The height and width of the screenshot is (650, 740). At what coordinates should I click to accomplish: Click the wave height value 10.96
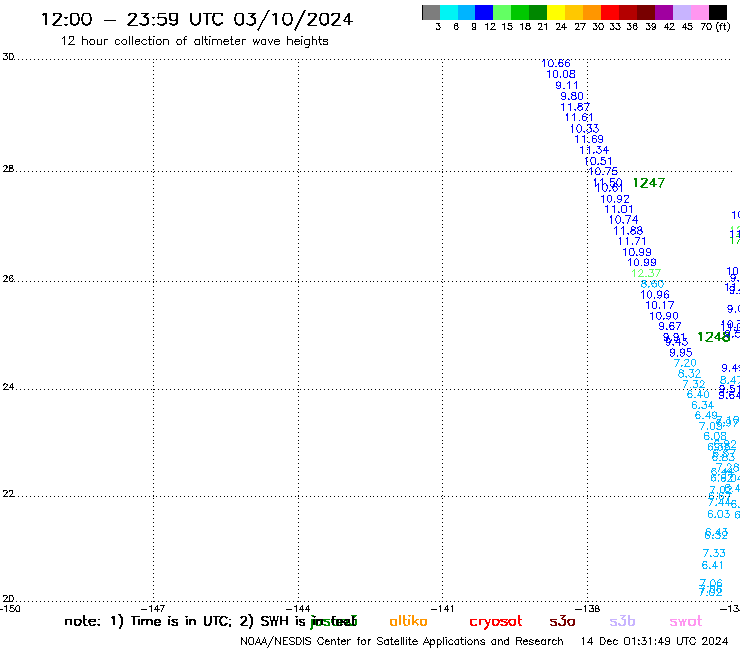pos(655,295)
